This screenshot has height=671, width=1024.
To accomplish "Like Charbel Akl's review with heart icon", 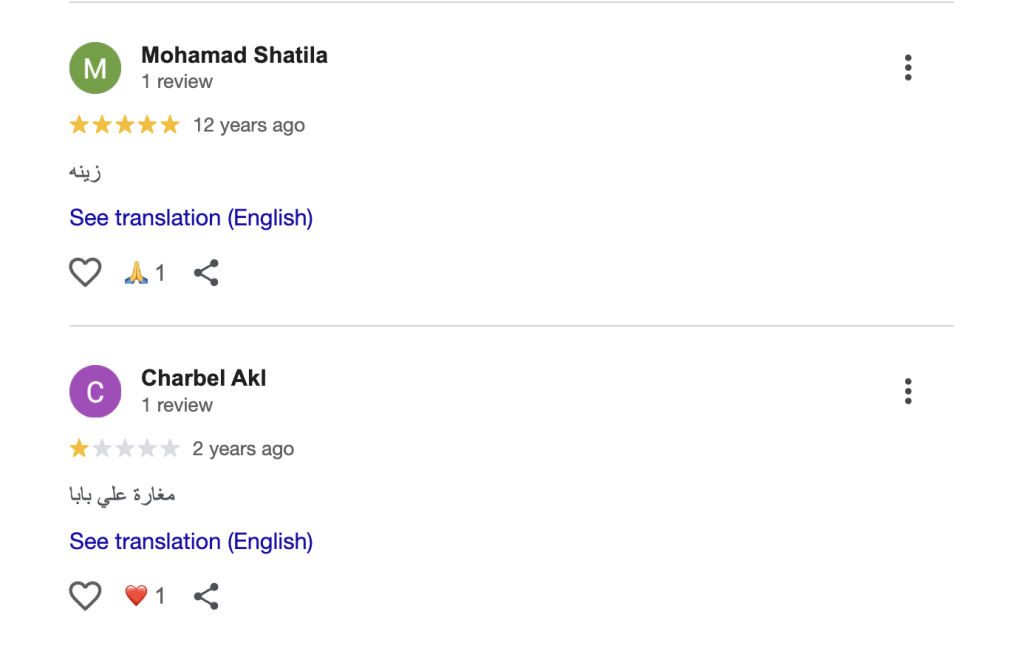I will tap(86, 596).
